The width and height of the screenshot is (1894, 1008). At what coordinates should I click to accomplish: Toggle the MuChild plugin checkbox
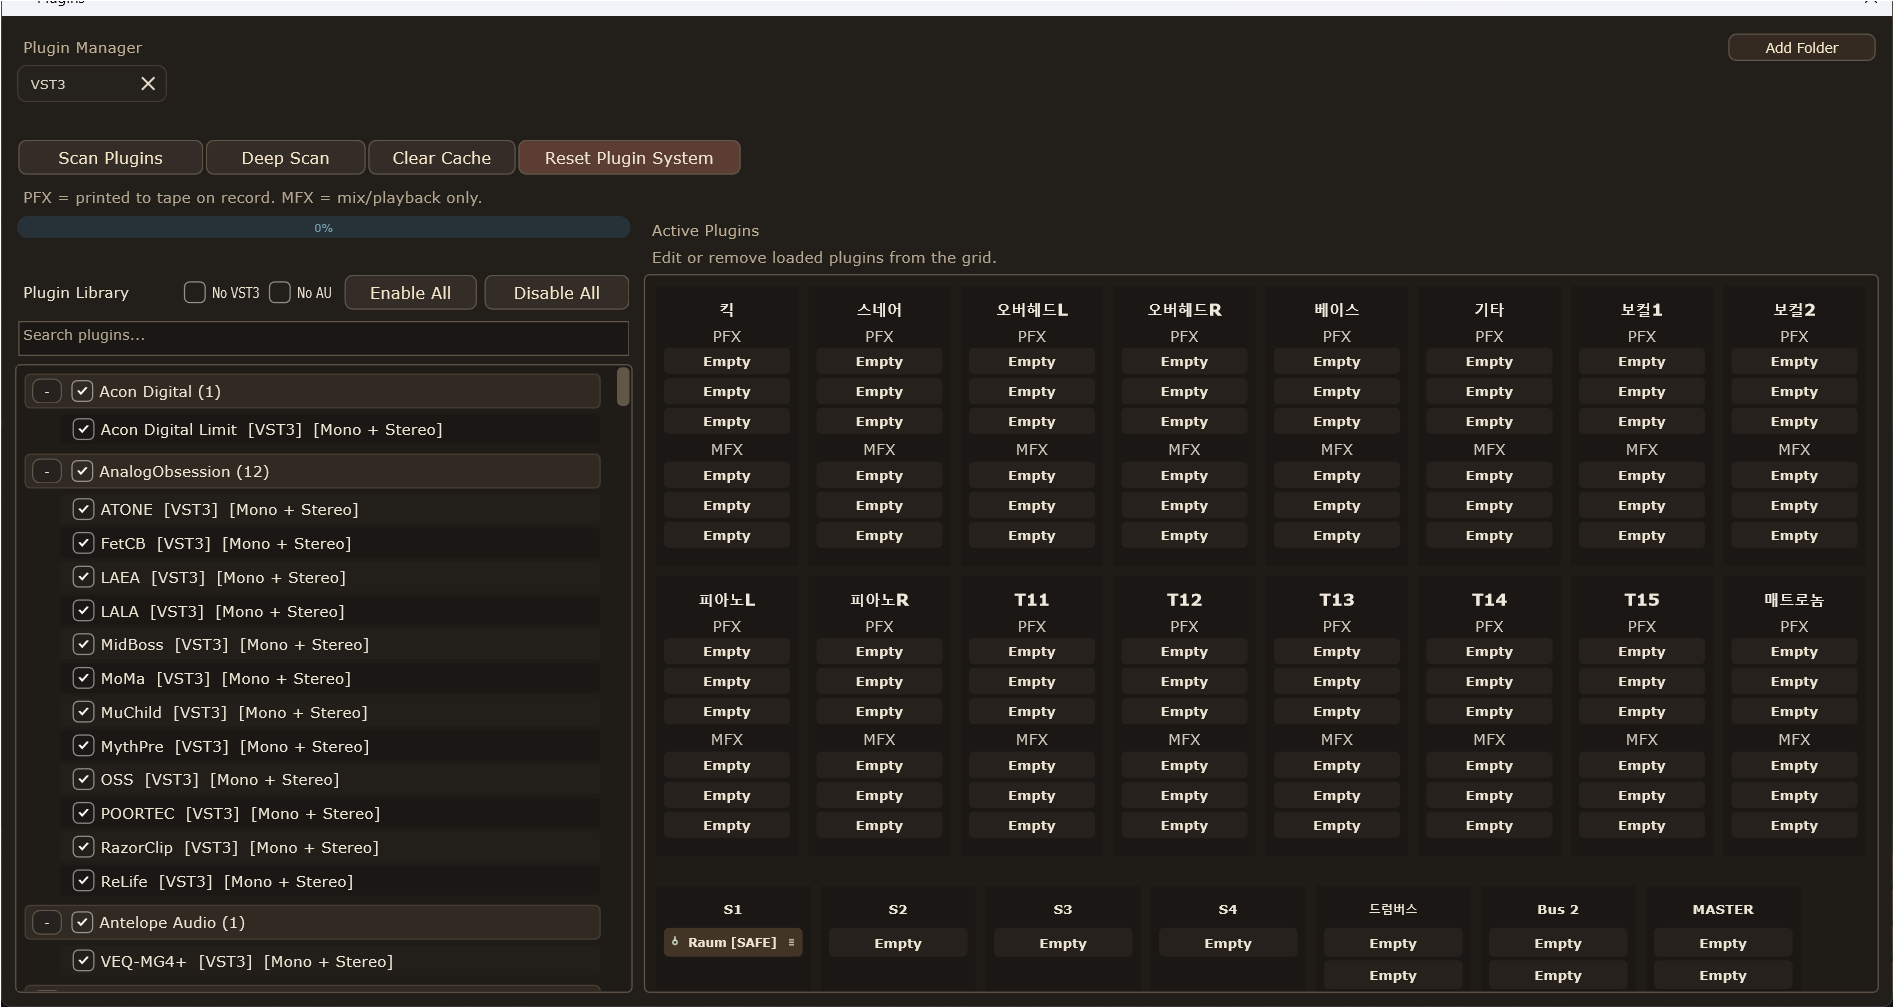point(83,712)
